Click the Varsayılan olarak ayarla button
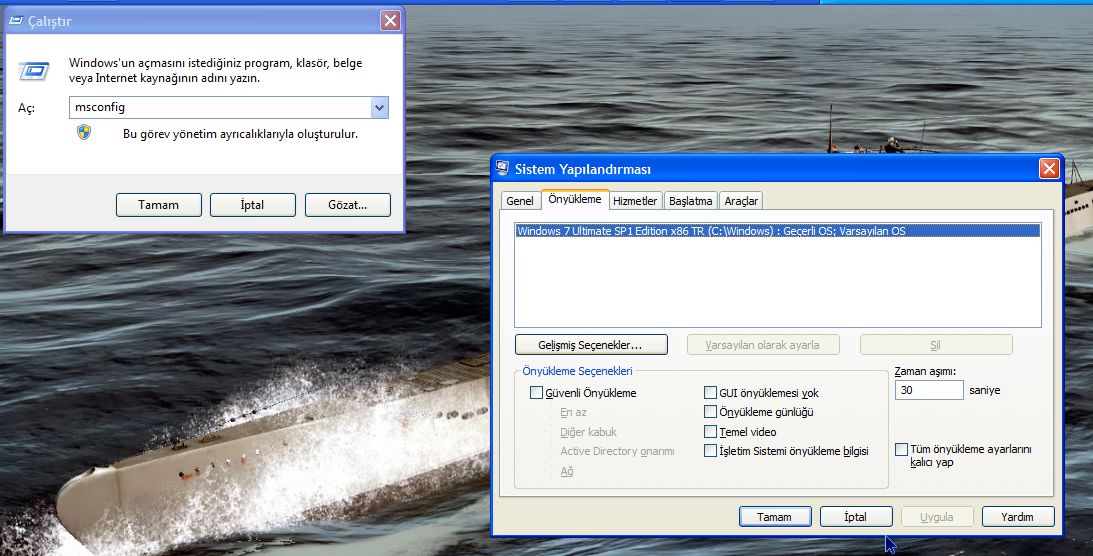 763,345
